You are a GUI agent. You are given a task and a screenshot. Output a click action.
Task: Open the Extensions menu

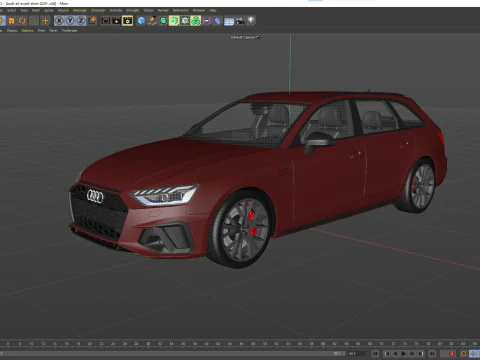(x=180, y=11)
